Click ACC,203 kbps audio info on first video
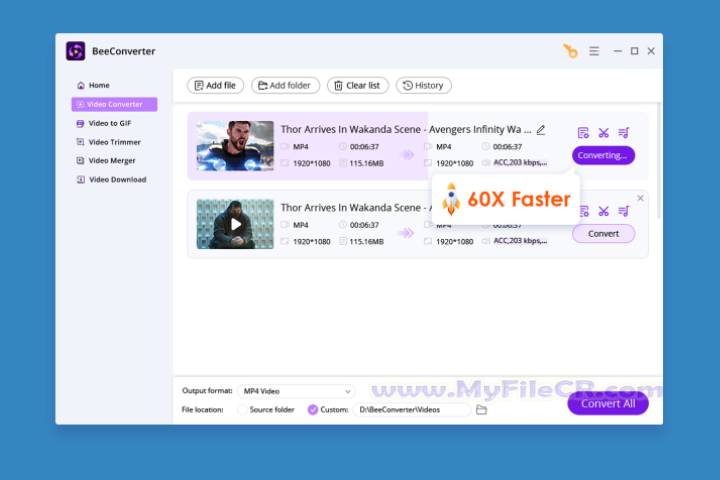Image resolution: width=720 pixels, height=480 pixels. [x=520, y=163]
